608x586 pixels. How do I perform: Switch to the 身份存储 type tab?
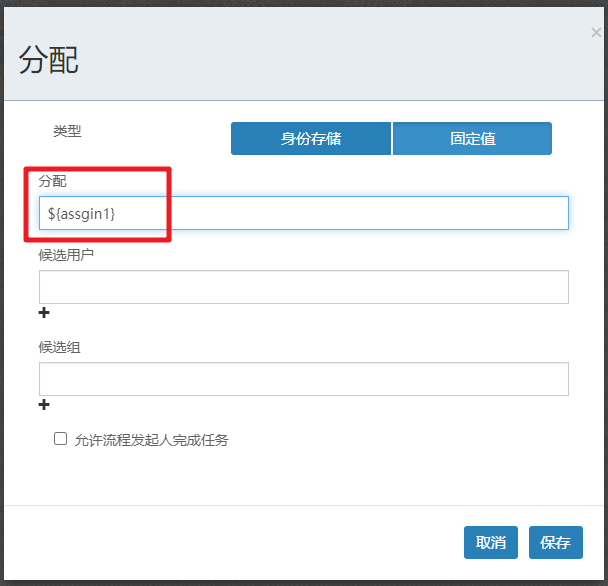point(311,139)
